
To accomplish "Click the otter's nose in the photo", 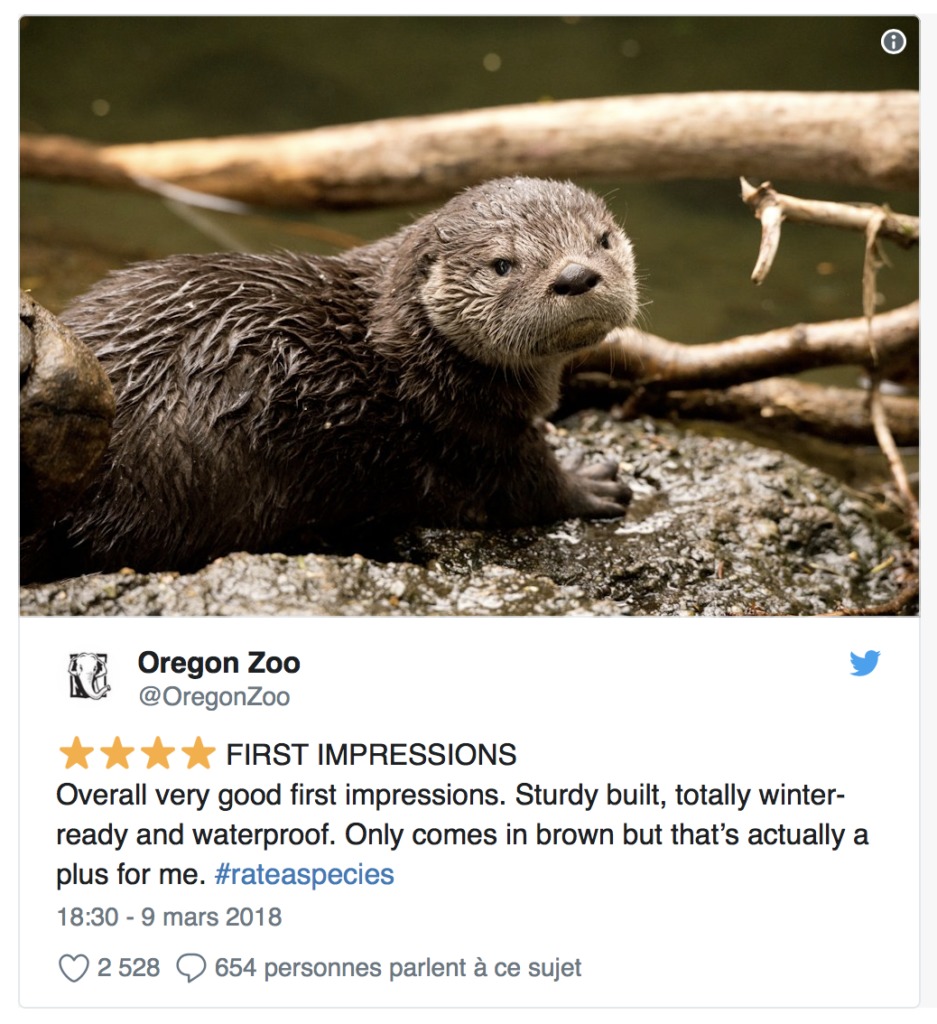I will click(x=577, y=279).
